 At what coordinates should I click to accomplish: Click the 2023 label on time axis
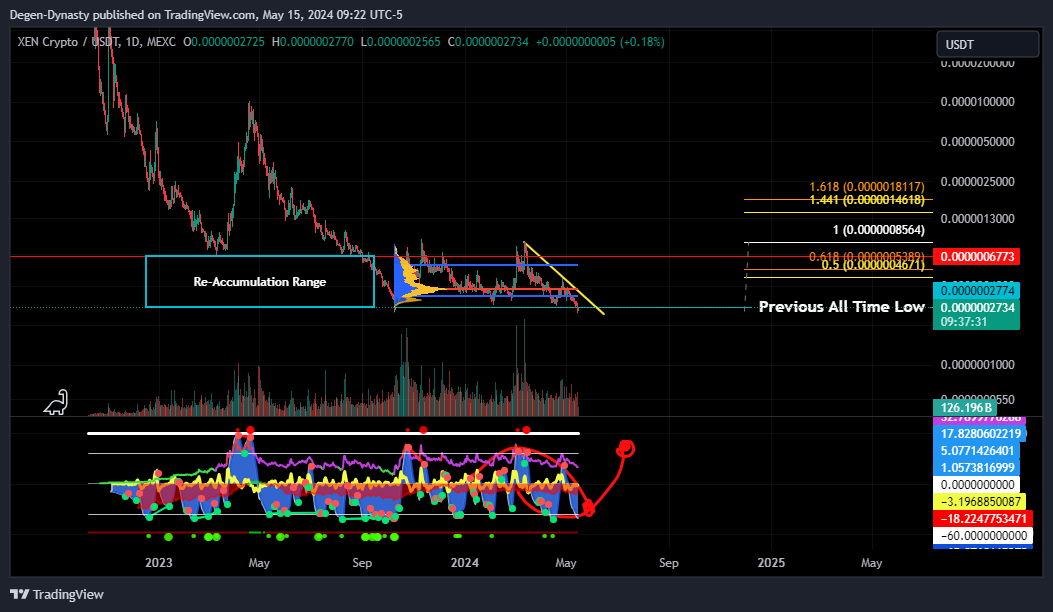158,563
